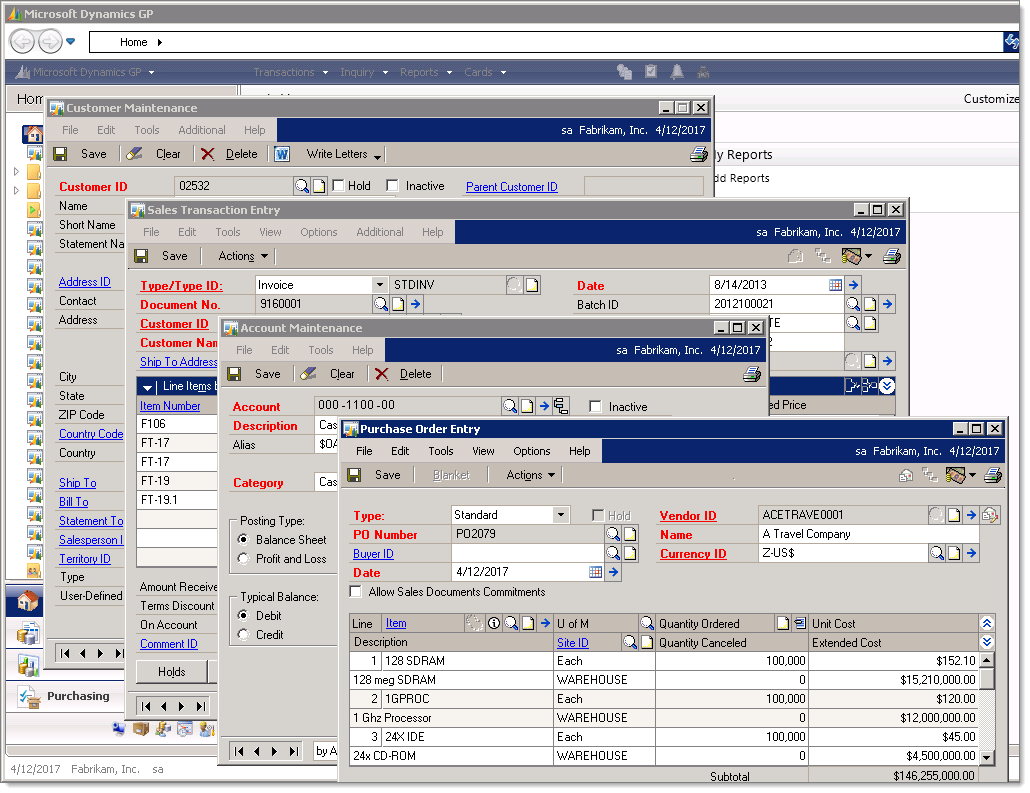Click Item Number link in Sales Transaction
Screen dimensions: 1030x793
tap(169, 406)
